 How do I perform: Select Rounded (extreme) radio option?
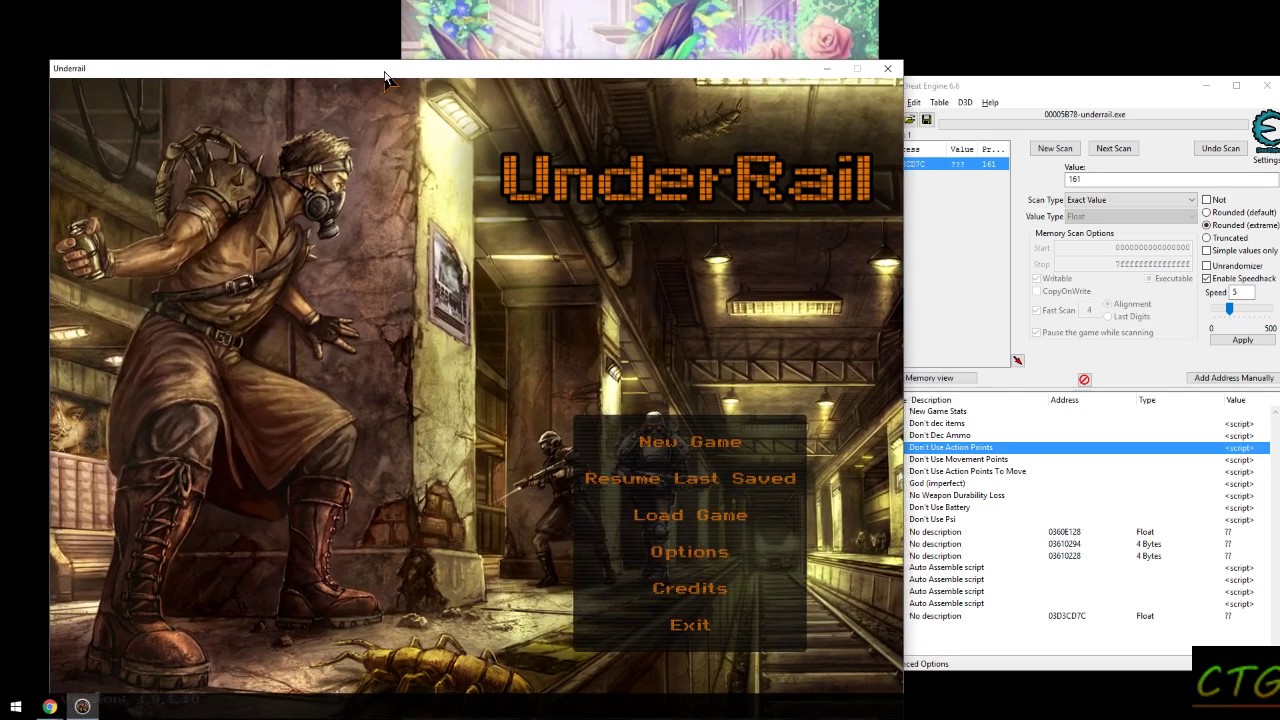(x=1206, y=225)
